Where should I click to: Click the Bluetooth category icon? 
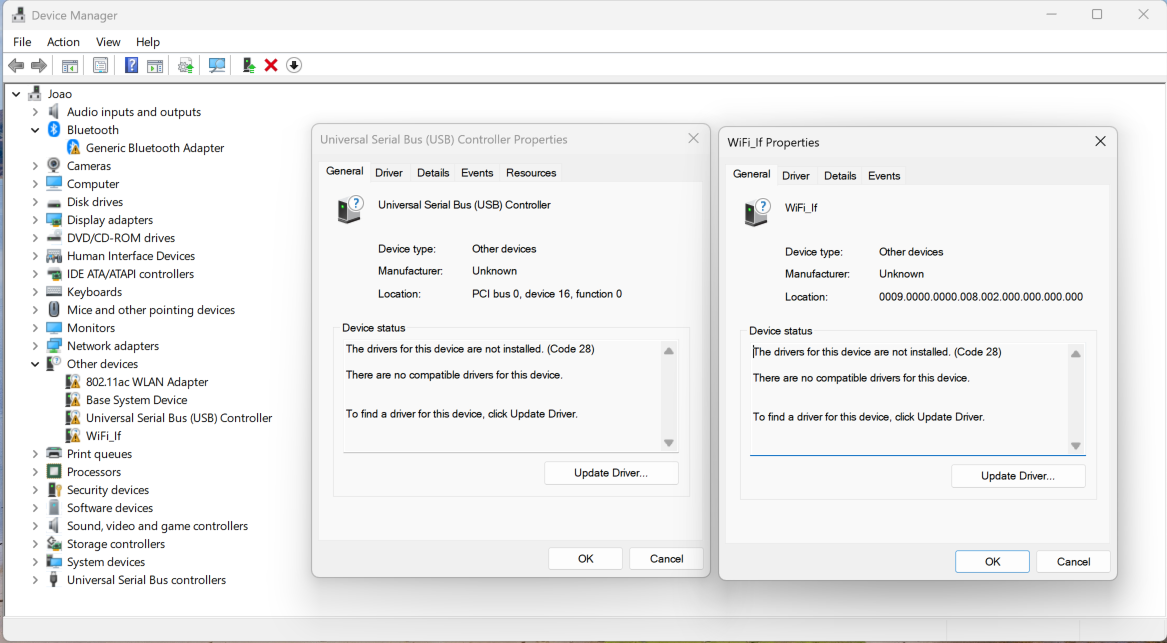point(54,129)
